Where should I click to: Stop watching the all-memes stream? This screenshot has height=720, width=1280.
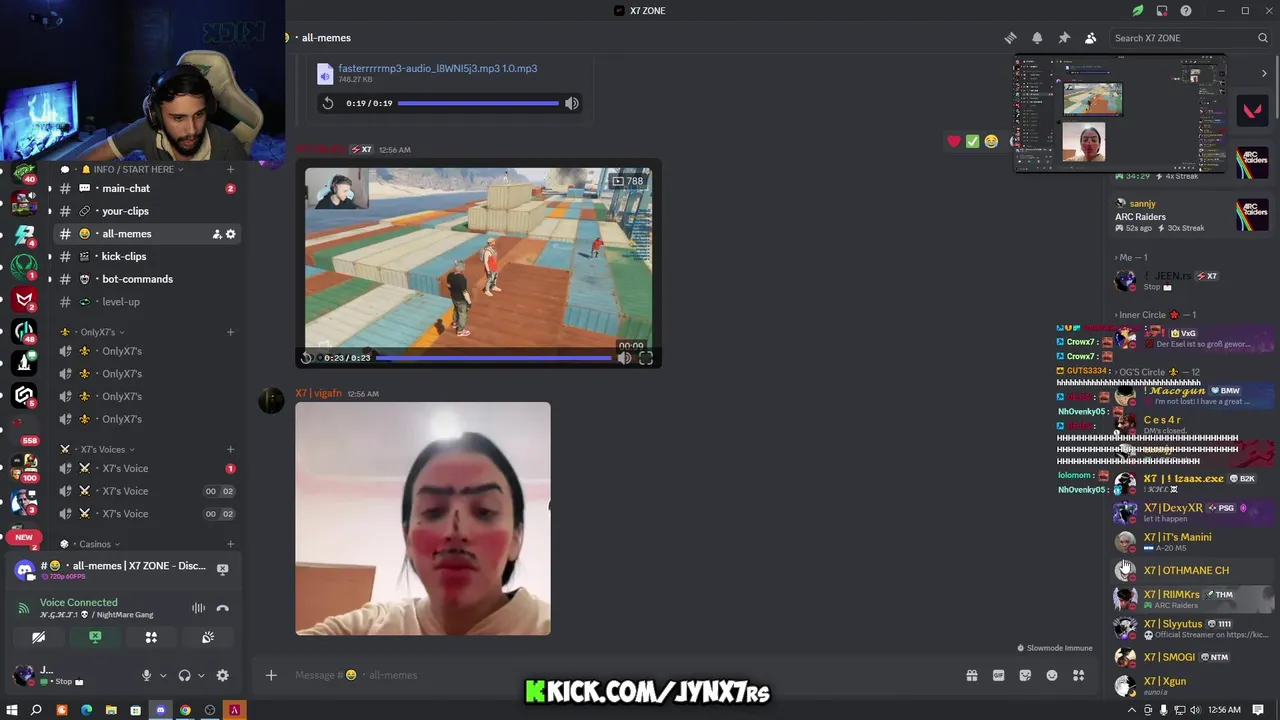tap(222, 569)
